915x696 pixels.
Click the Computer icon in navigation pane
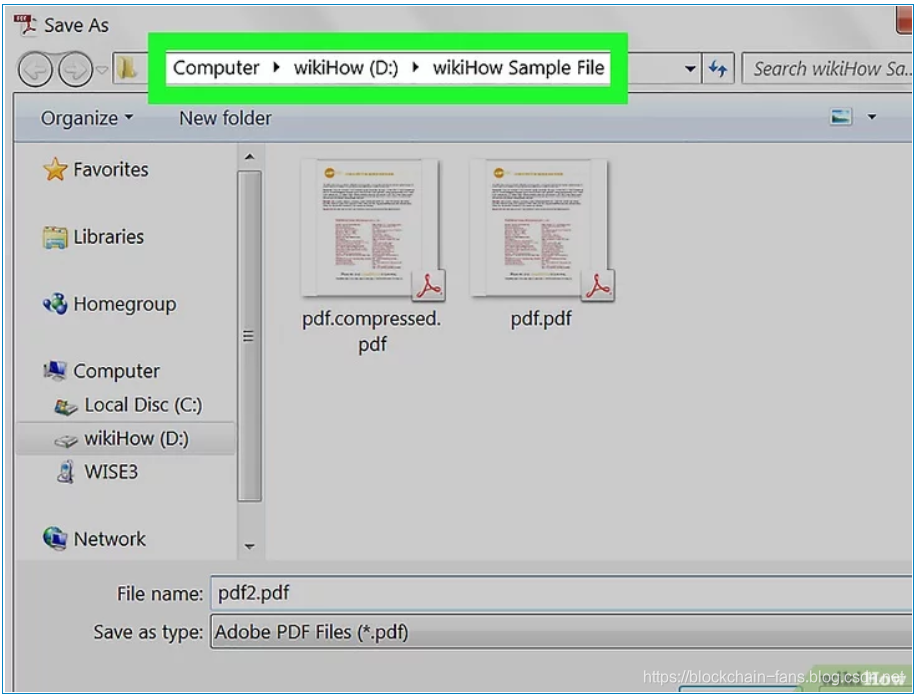tap(55, 370)
